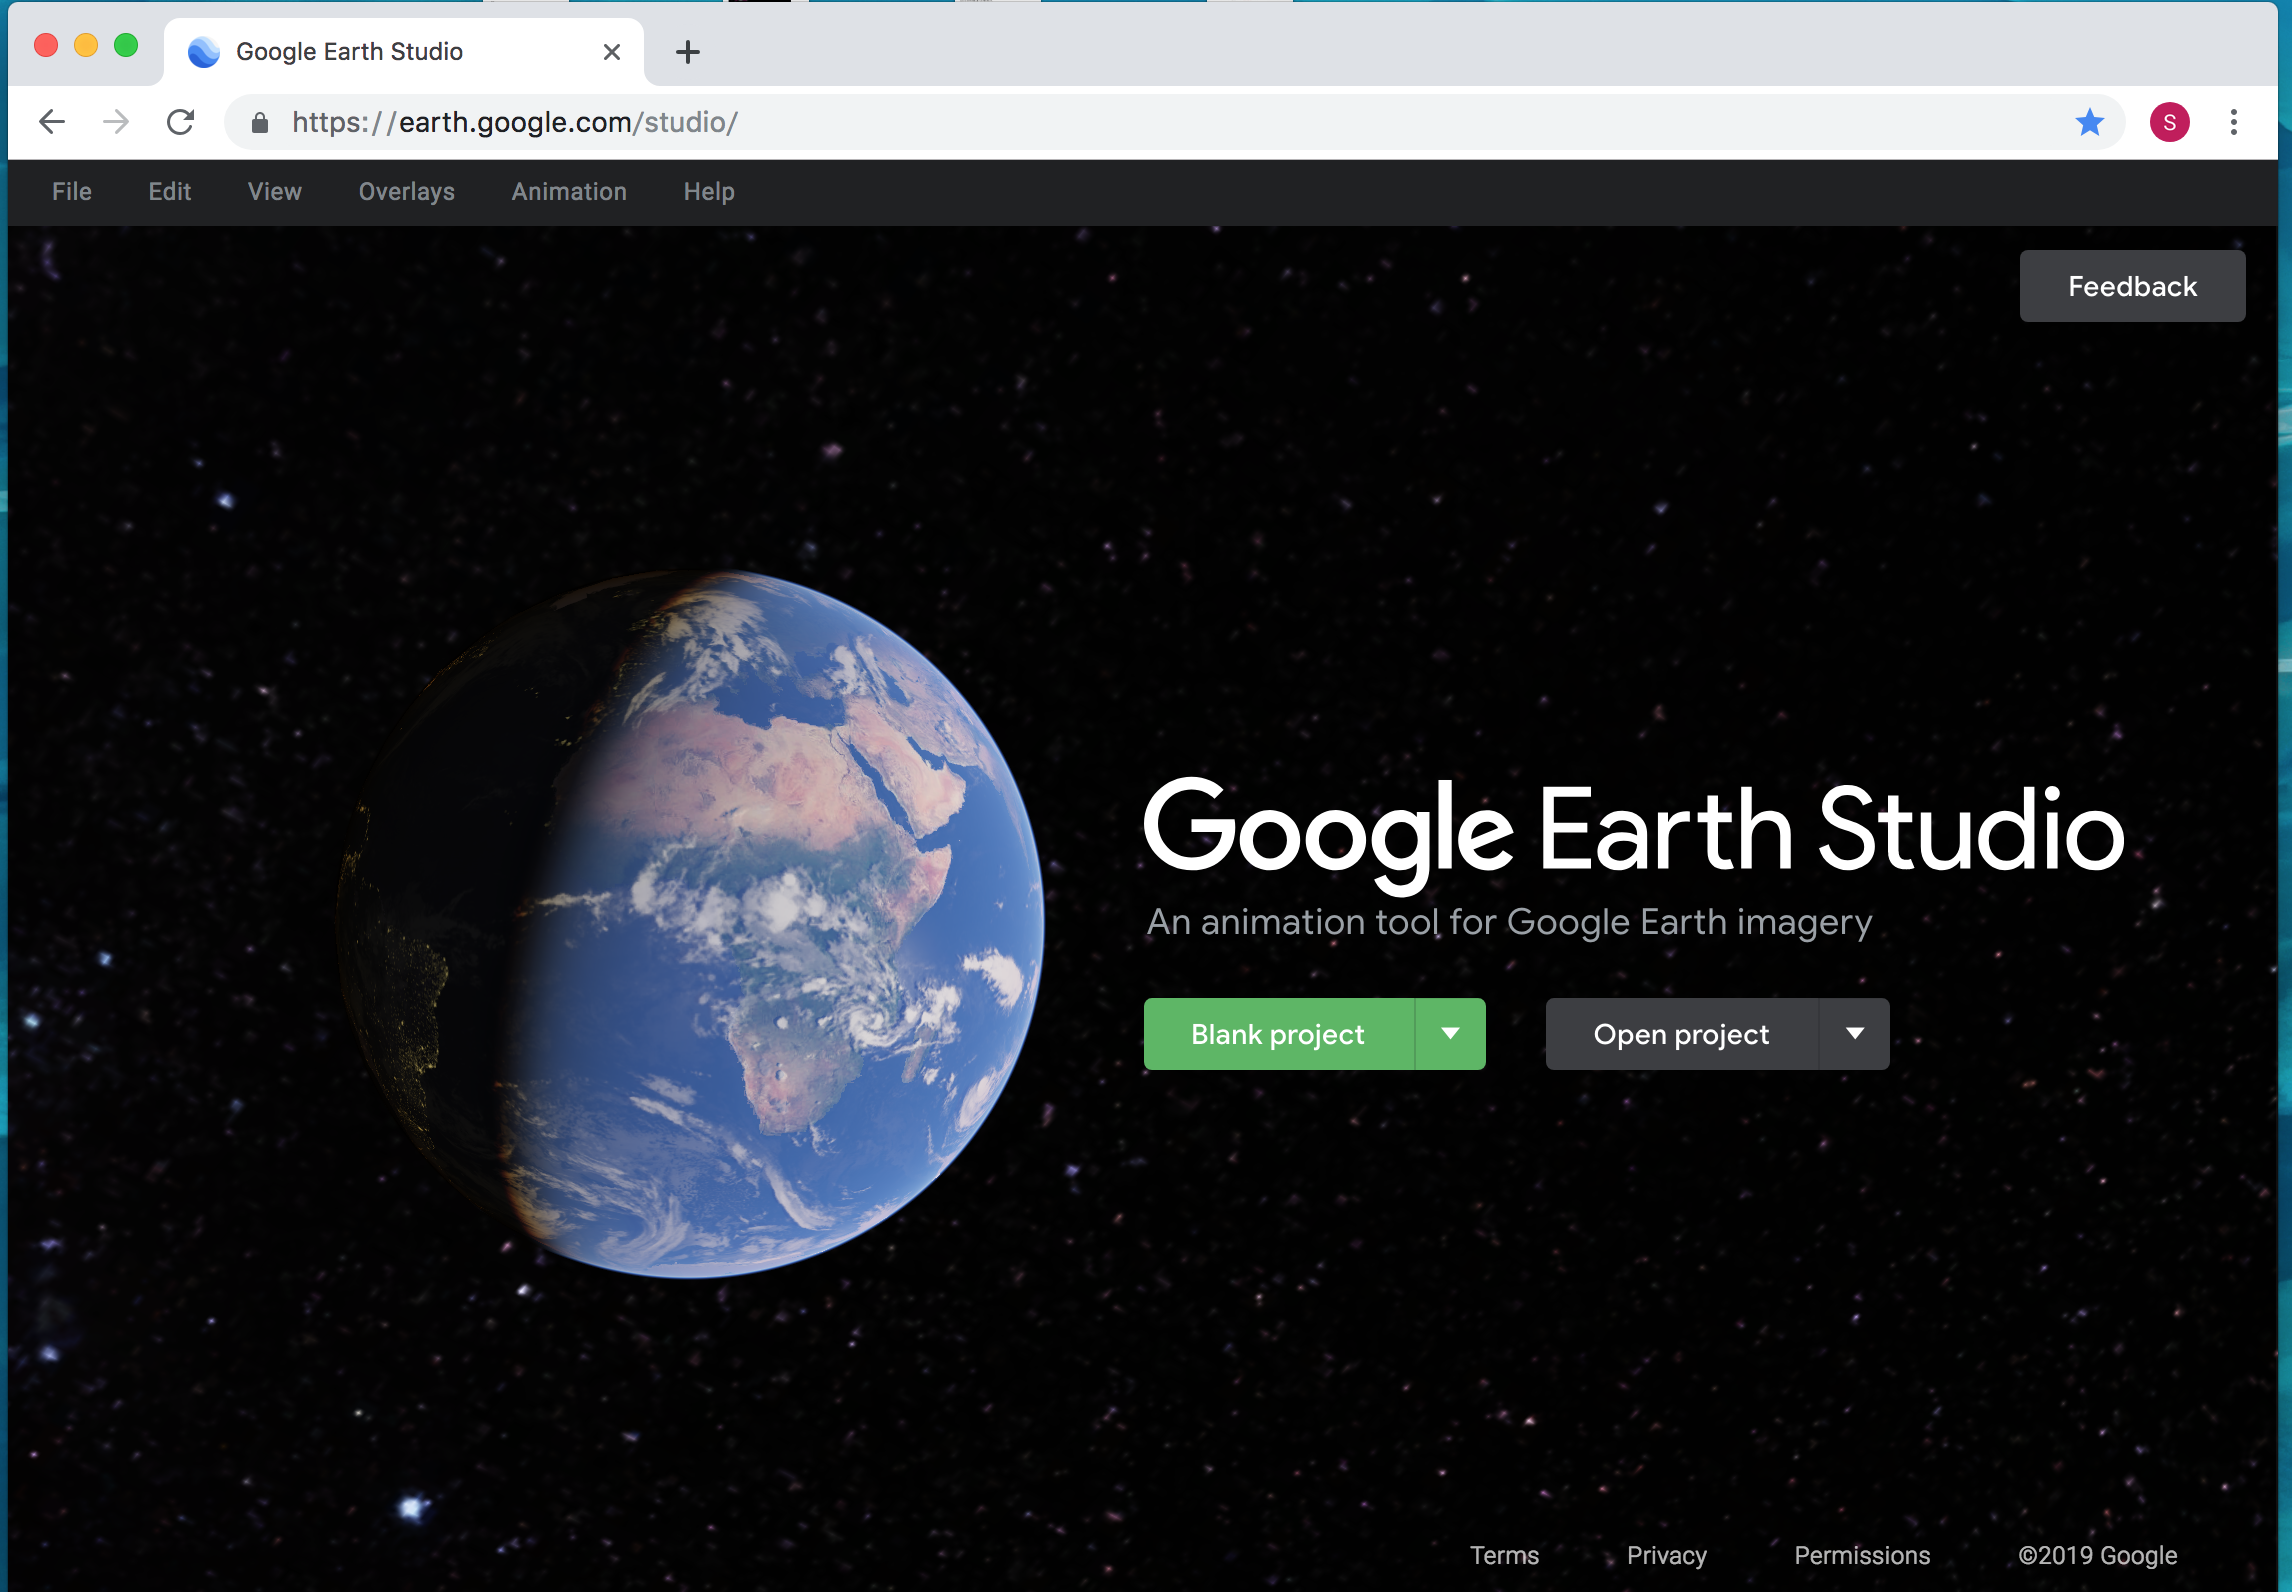Close the Google Earth Studio tab
Screen dimensions: 2292x1592
pyautogui.click(x=612, y=52)
